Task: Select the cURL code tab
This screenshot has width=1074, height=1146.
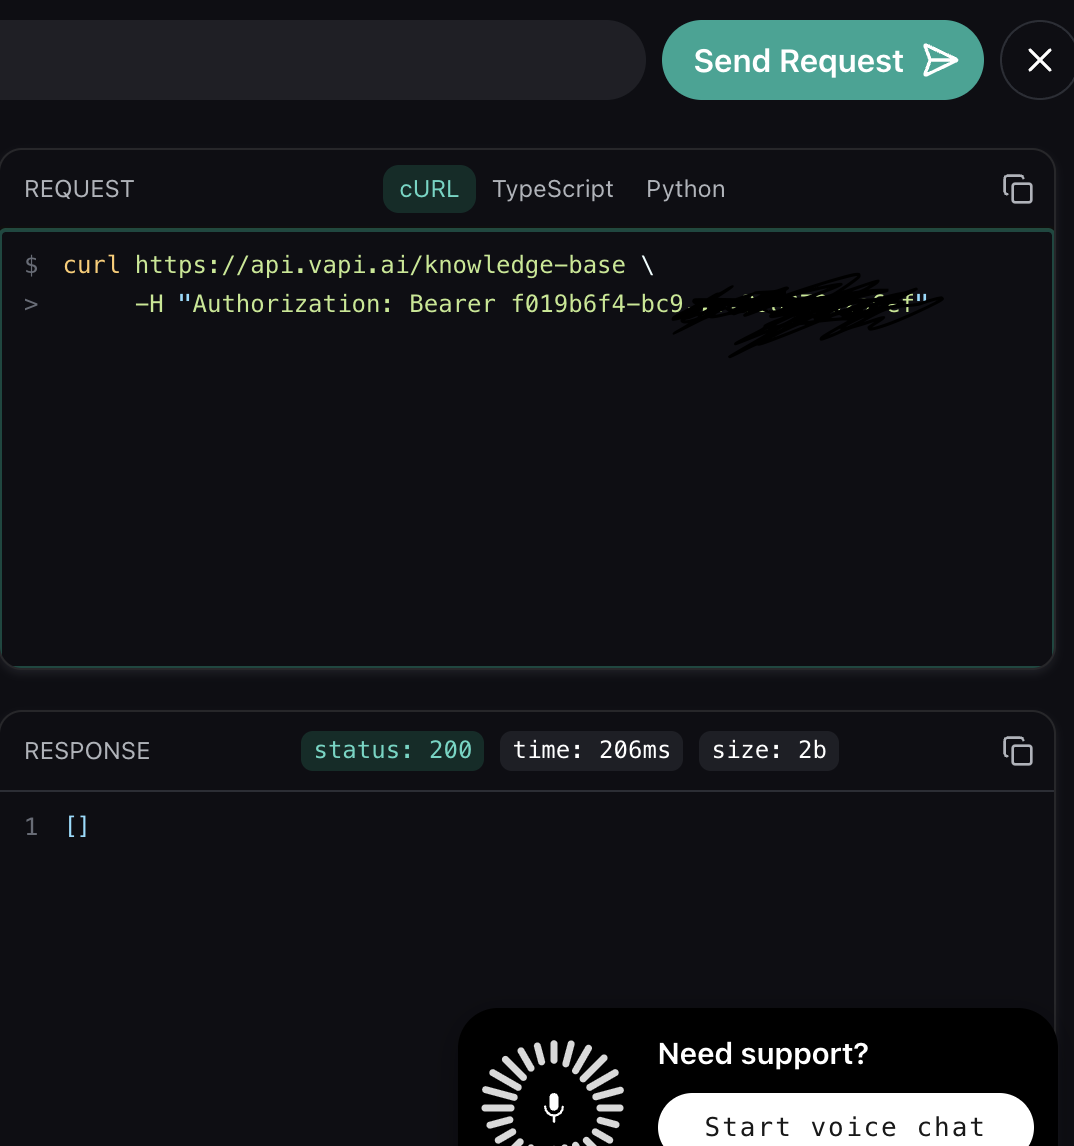Action: [x=429, y=188]
